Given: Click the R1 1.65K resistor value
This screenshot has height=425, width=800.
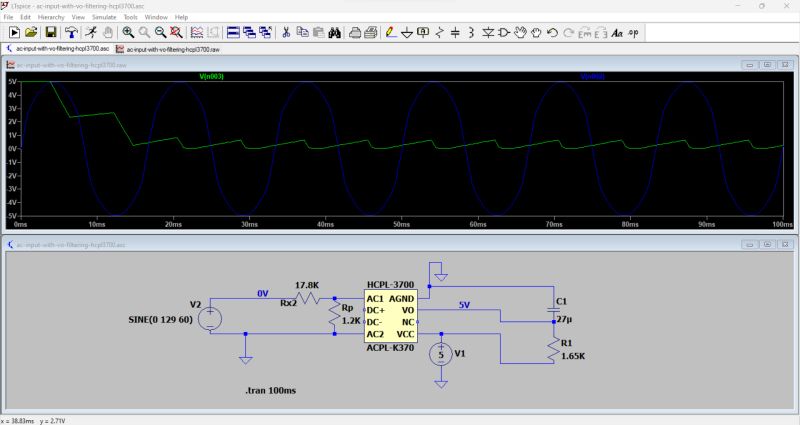Looking at the screenshot, I should (x=573, y=356).
